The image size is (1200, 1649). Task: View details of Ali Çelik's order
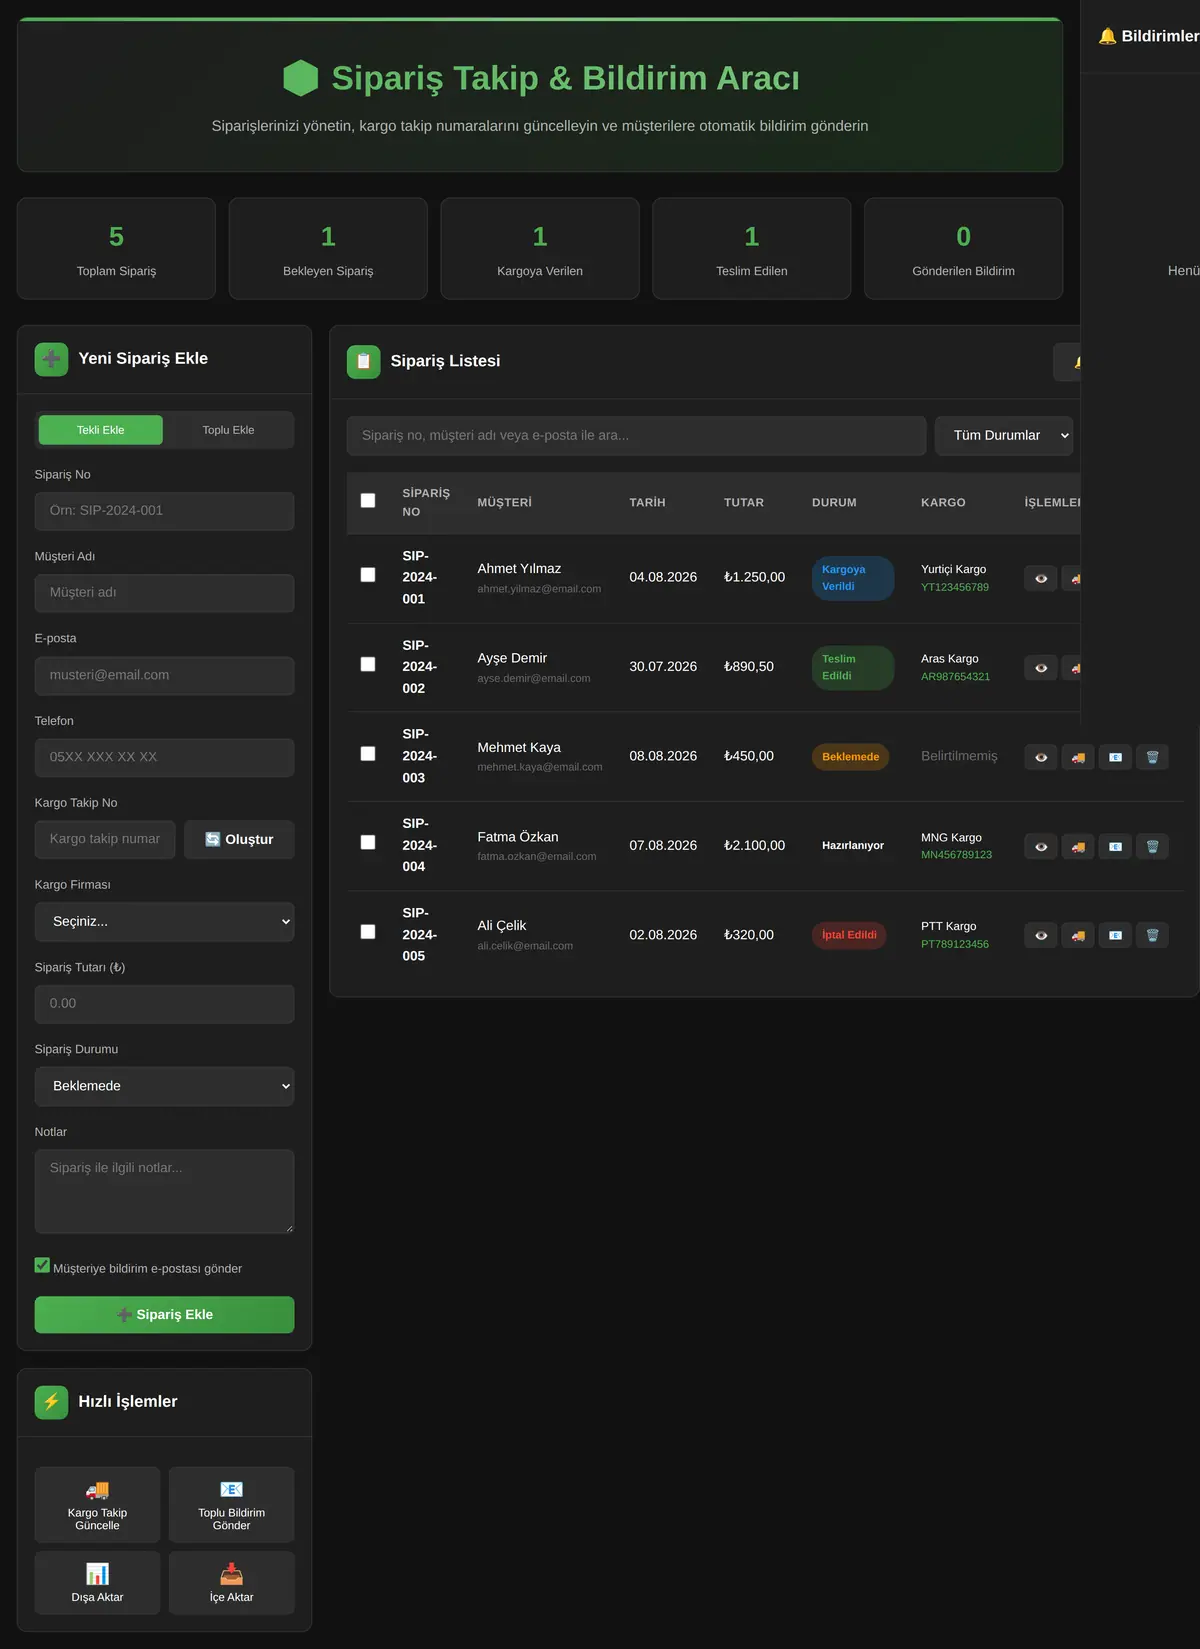(x=1041, y=935)
